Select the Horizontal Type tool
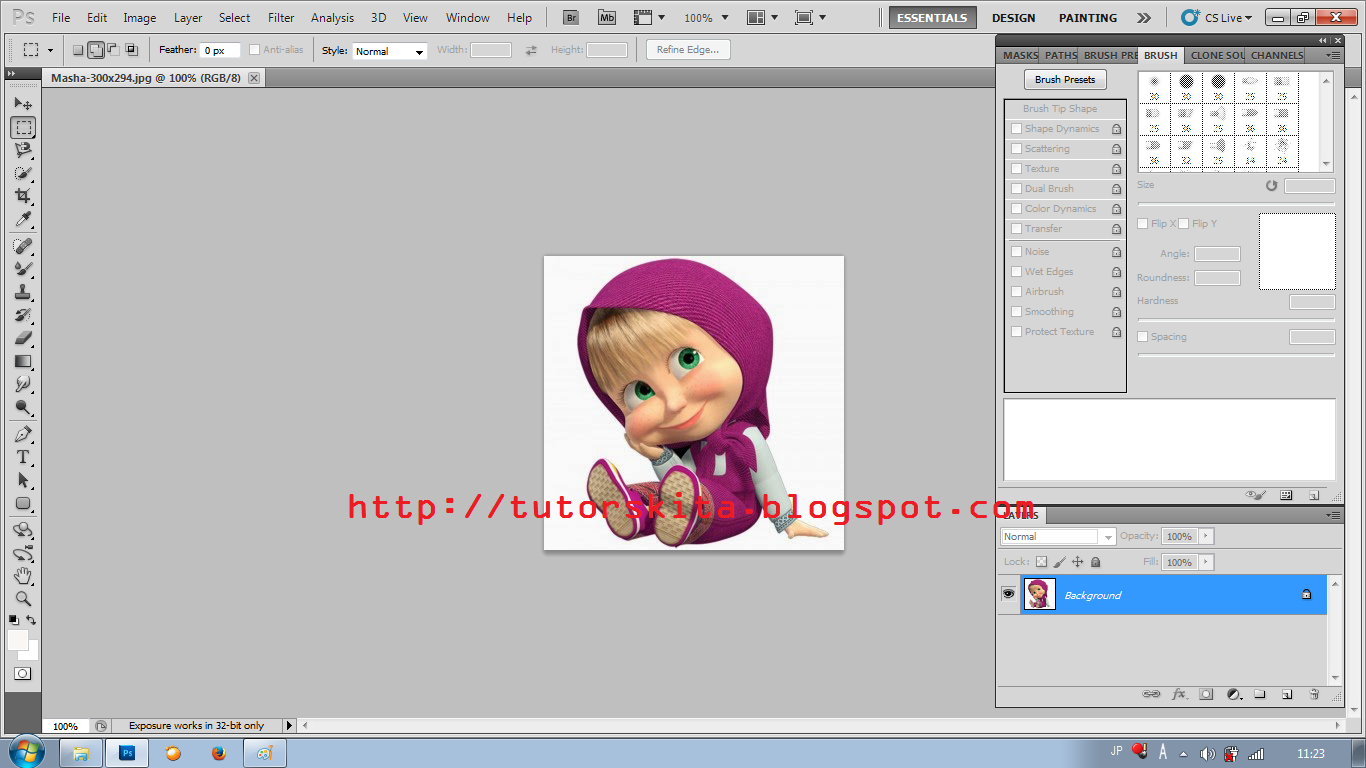The height and width of the screenshot is (768, 1366). tap(23, 457)
